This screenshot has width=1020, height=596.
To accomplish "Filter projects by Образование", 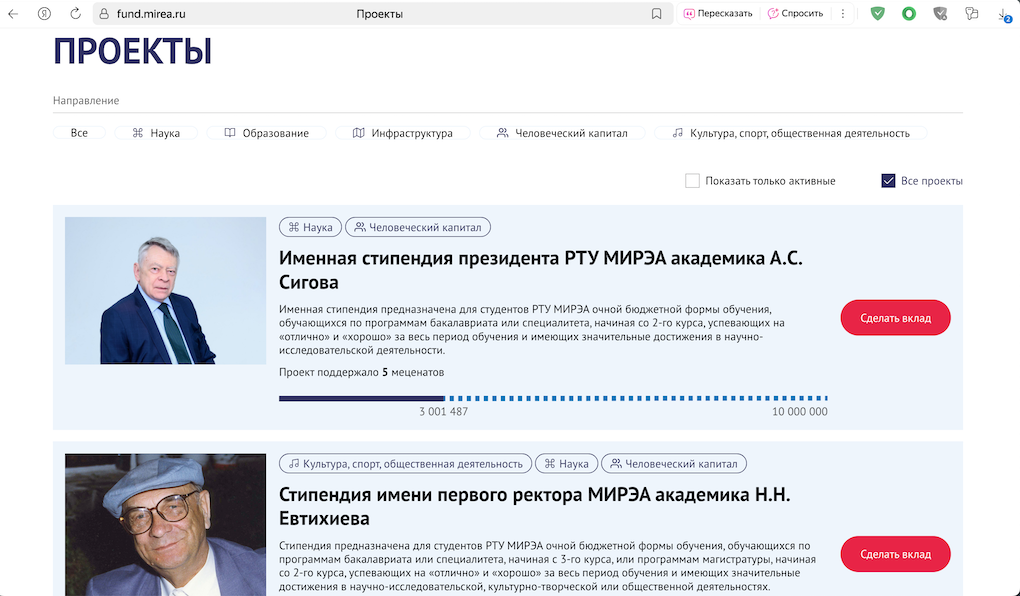I will pos(267,133).
